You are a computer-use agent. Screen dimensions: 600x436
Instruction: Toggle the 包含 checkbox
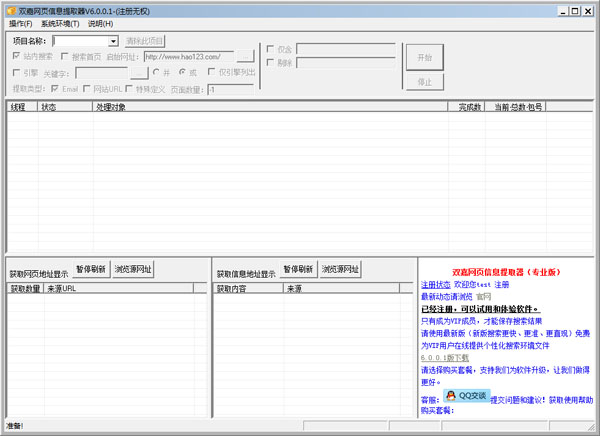pos(270,48)
